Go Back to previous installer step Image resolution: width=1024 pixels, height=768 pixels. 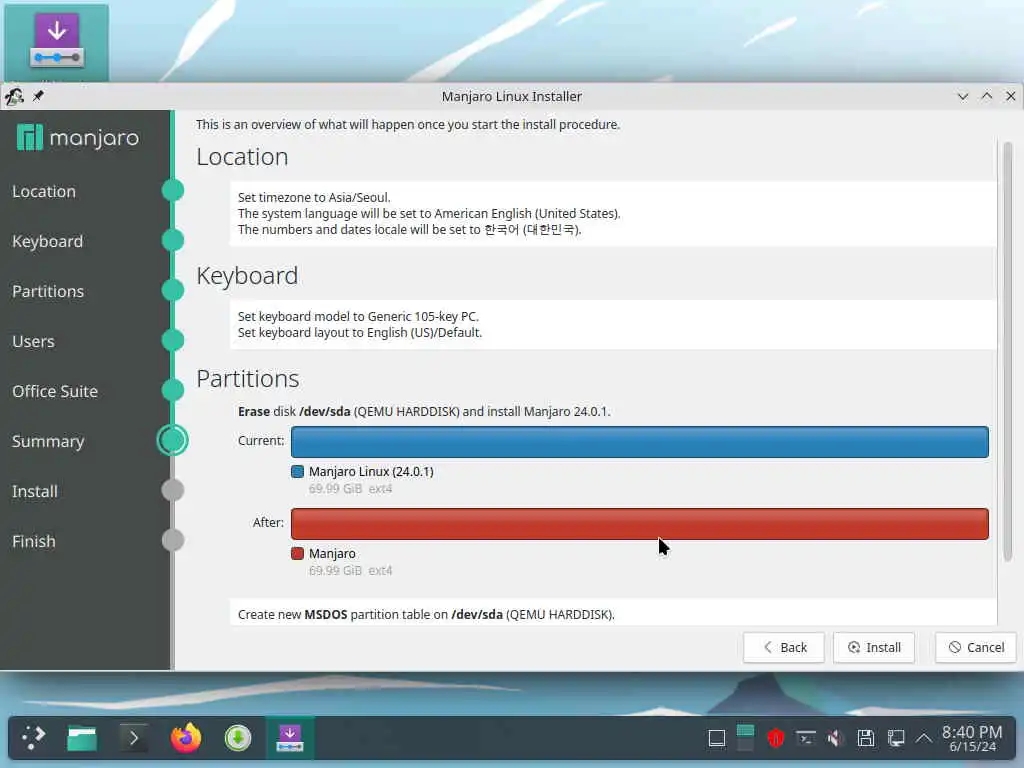click(784, 647)
